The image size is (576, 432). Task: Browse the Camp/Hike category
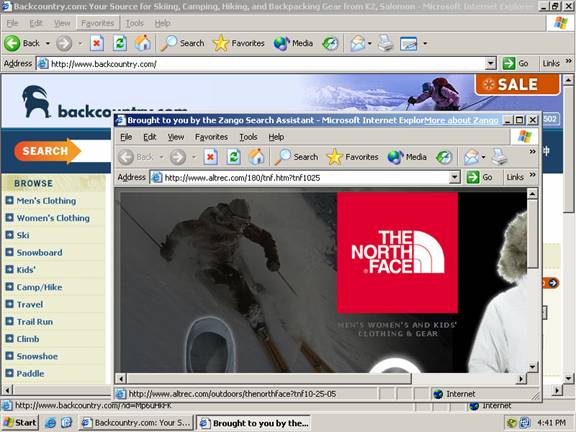pyautogui.click(x=39, y=287)
